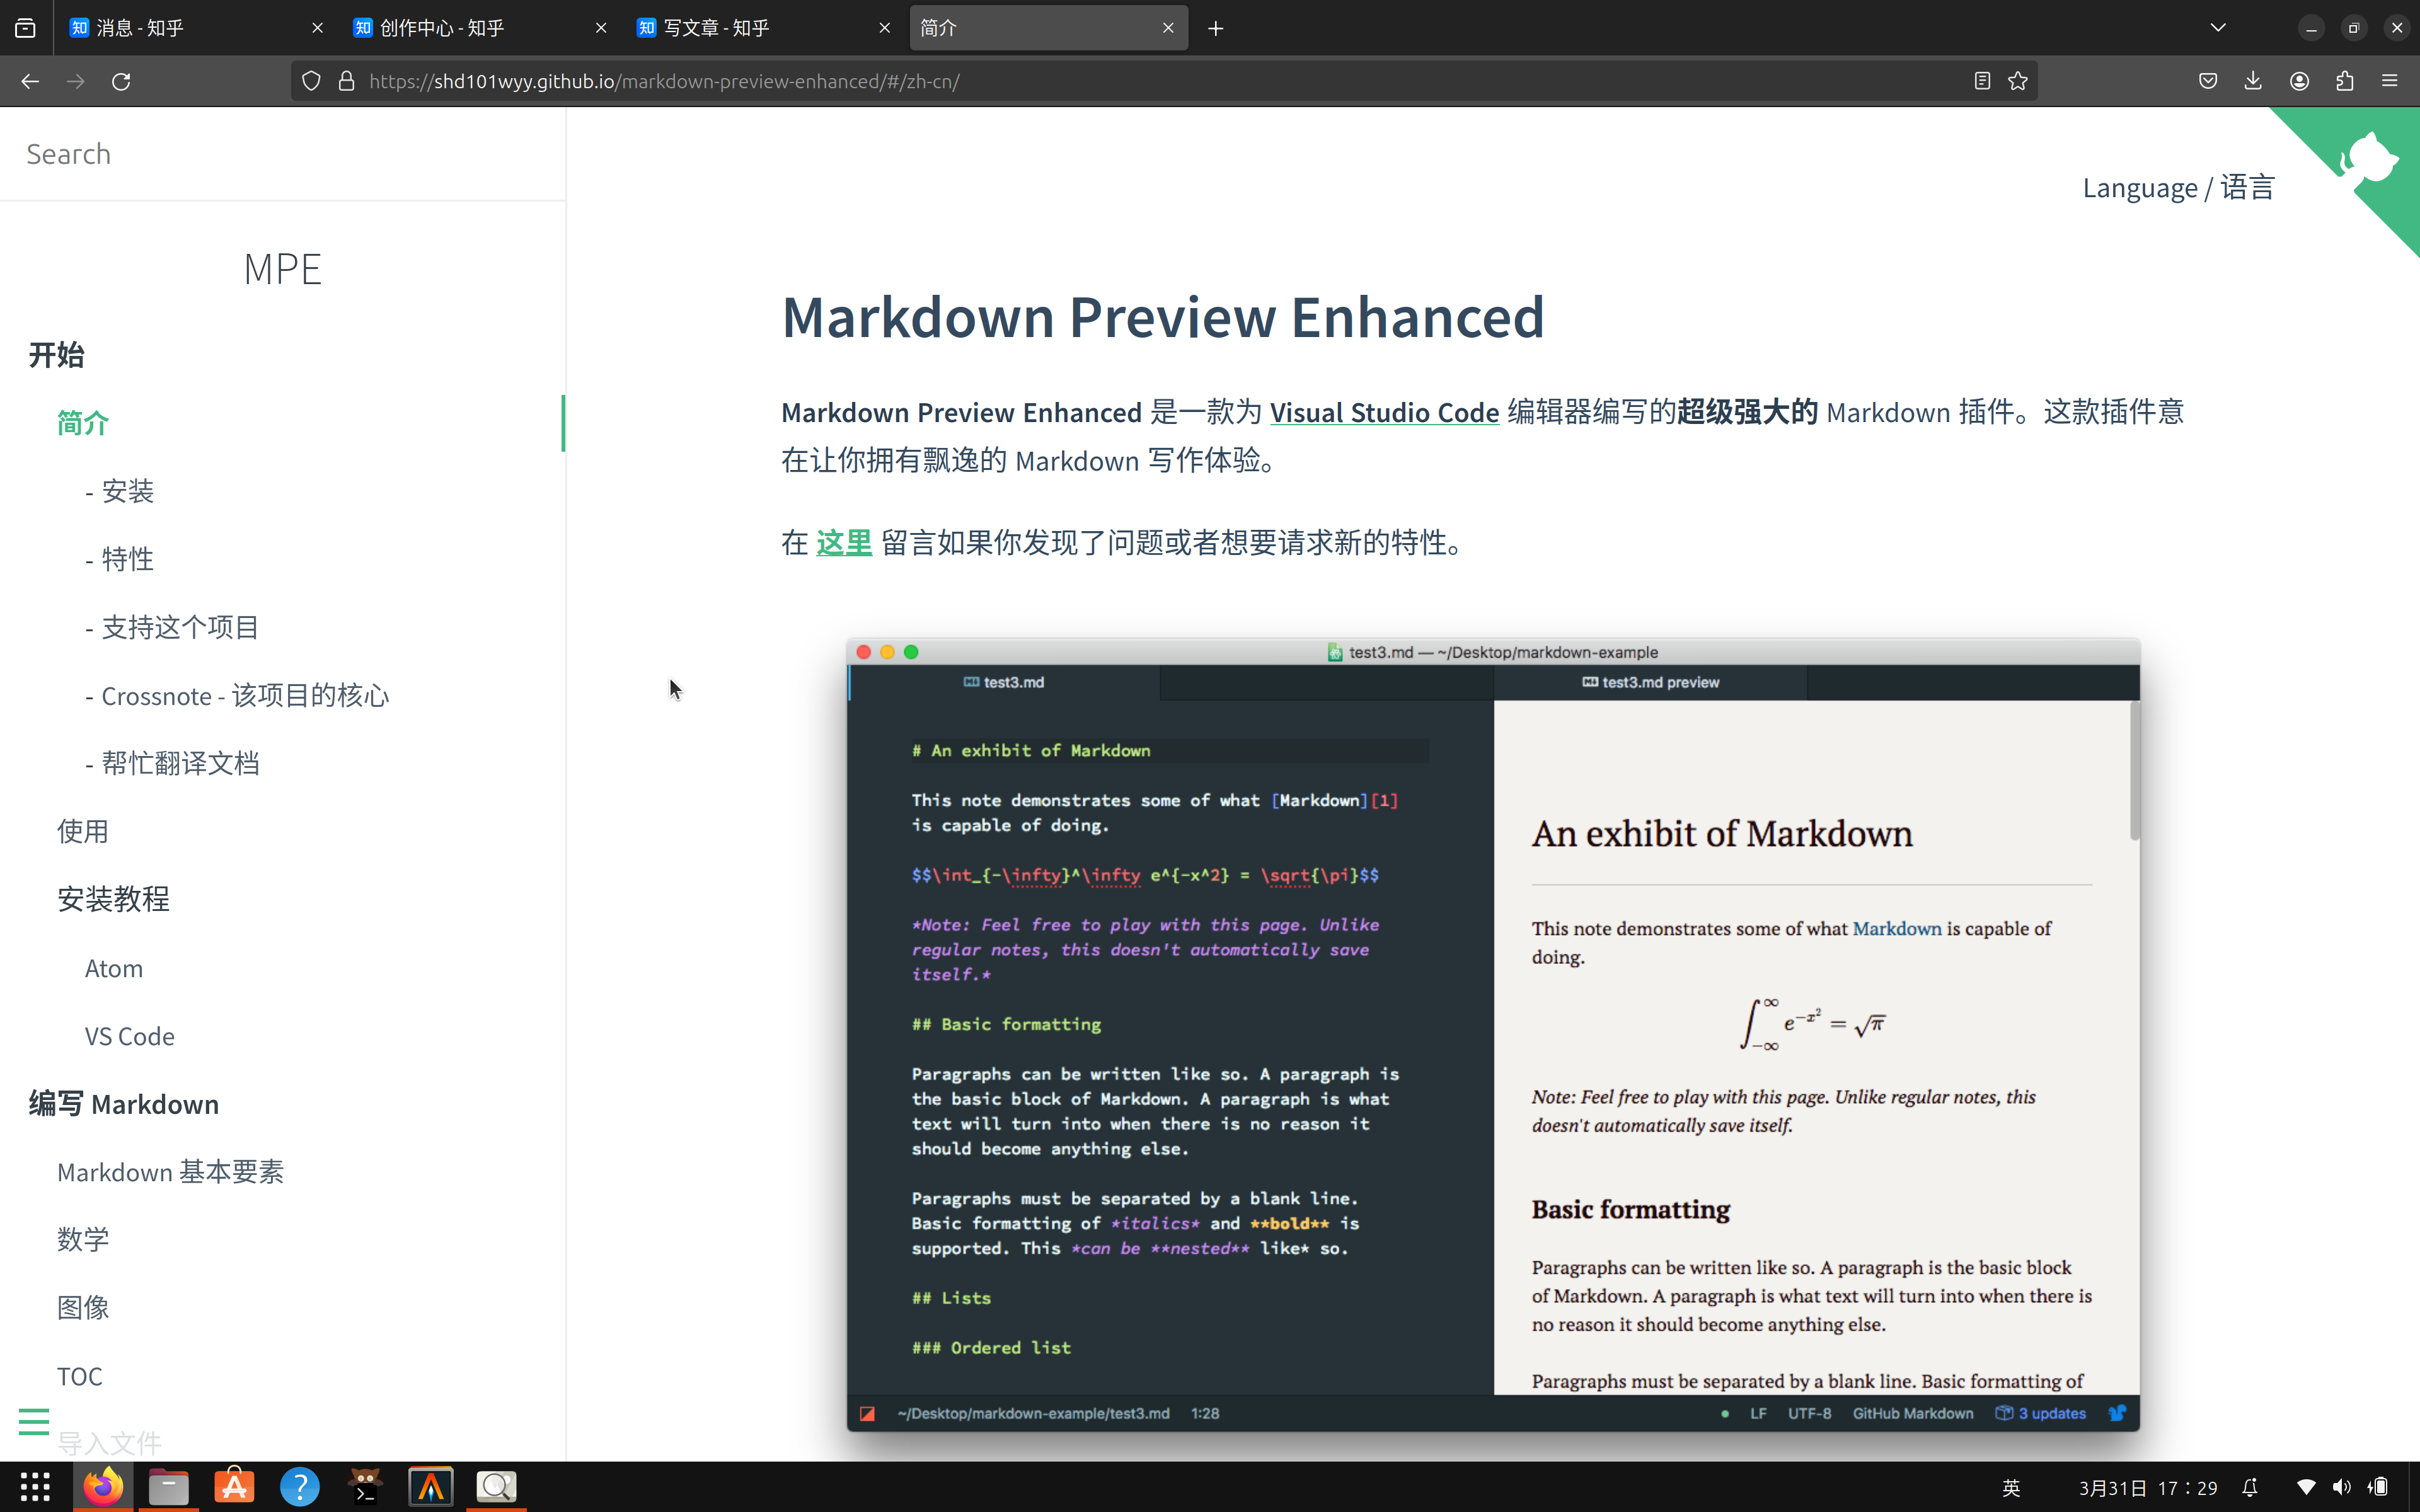
Task: Open the VS Code installation page
Action: coord(130,1036)
